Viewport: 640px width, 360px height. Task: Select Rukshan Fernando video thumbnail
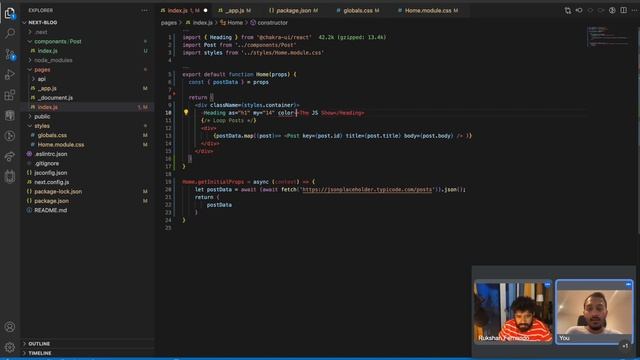tap(513, 311)
